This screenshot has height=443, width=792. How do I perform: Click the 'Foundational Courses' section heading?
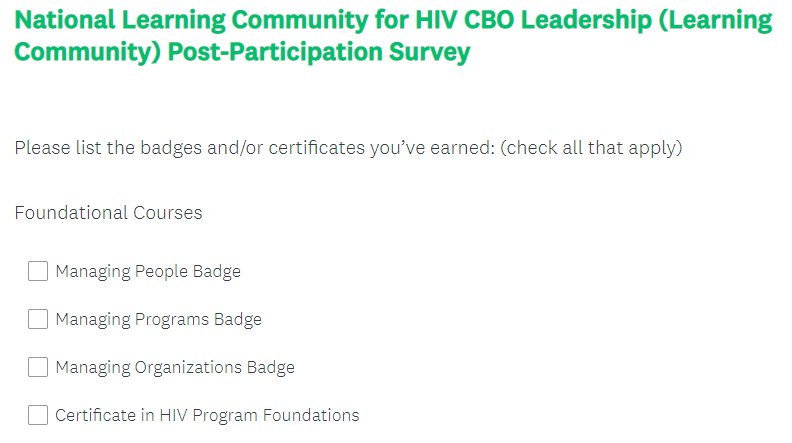[x=108, y=213]
